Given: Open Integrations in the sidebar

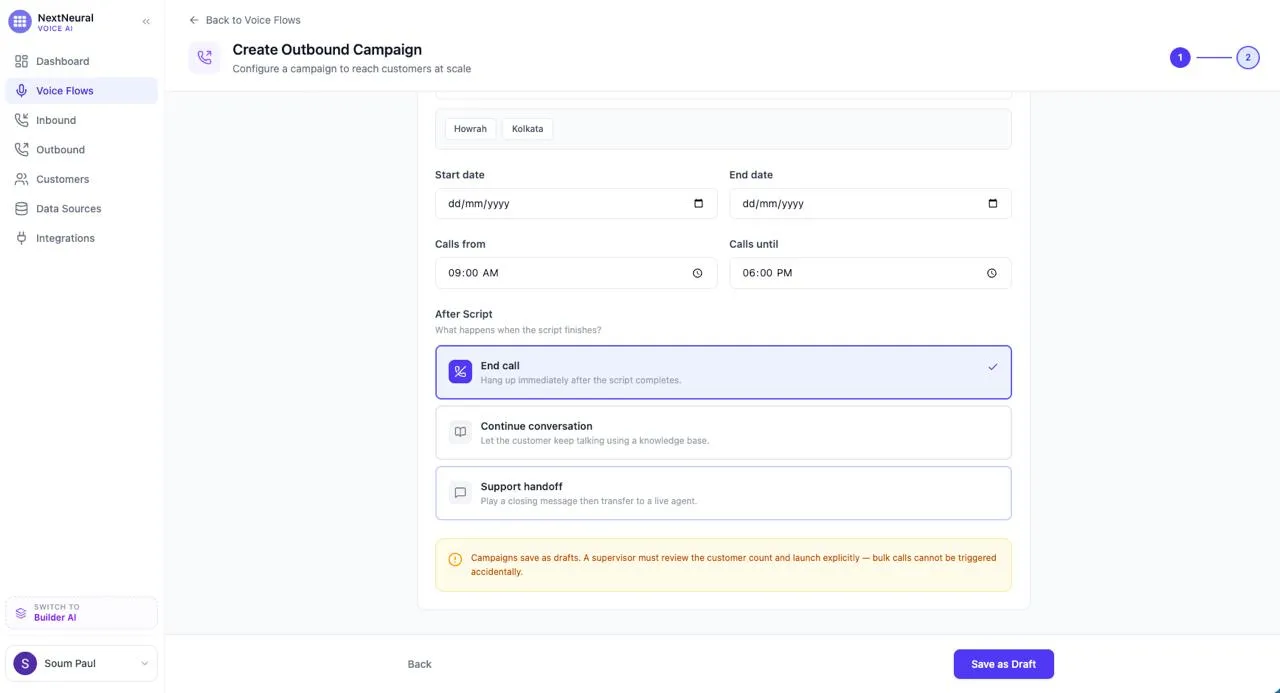Looking at the screenshot, I should [x=81, y=238].
